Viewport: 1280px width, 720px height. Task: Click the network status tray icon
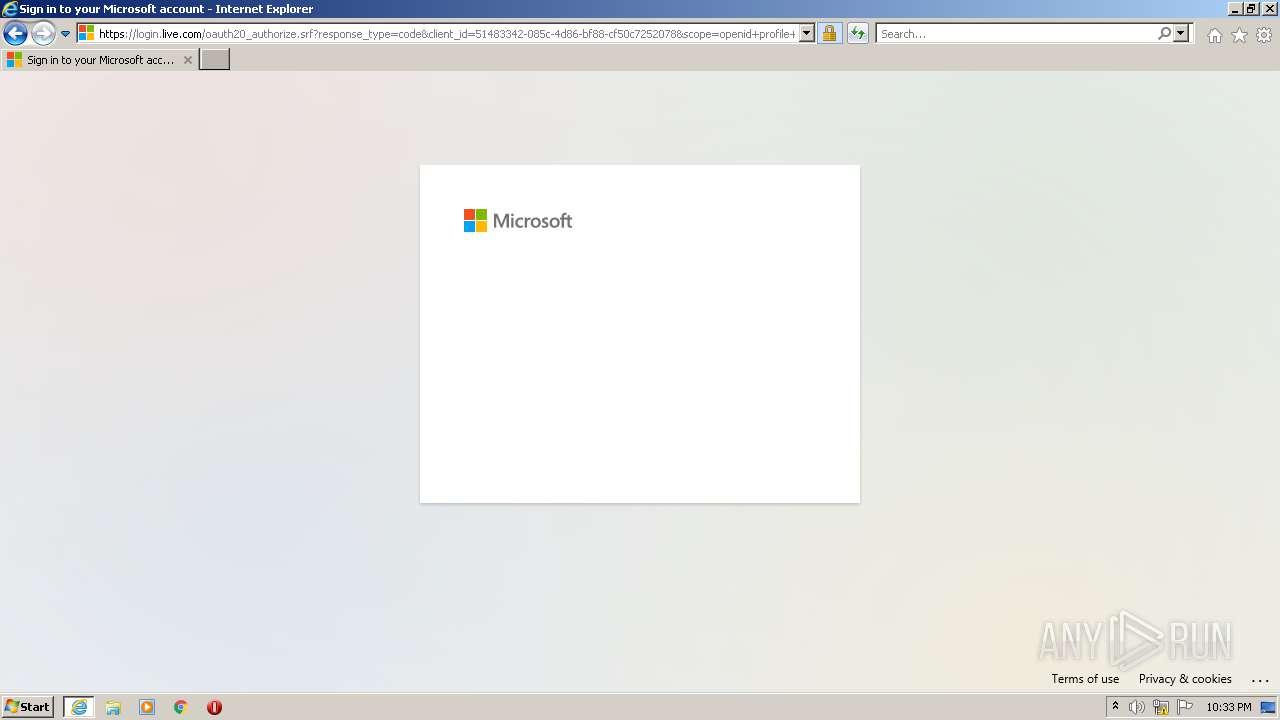[1161, 707]
